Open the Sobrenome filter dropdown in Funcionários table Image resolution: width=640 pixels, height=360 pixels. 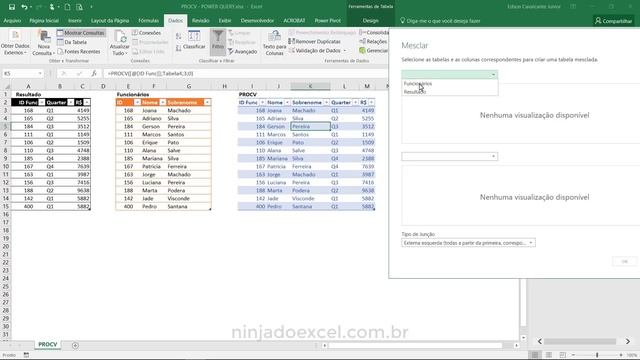click(207, 102)
